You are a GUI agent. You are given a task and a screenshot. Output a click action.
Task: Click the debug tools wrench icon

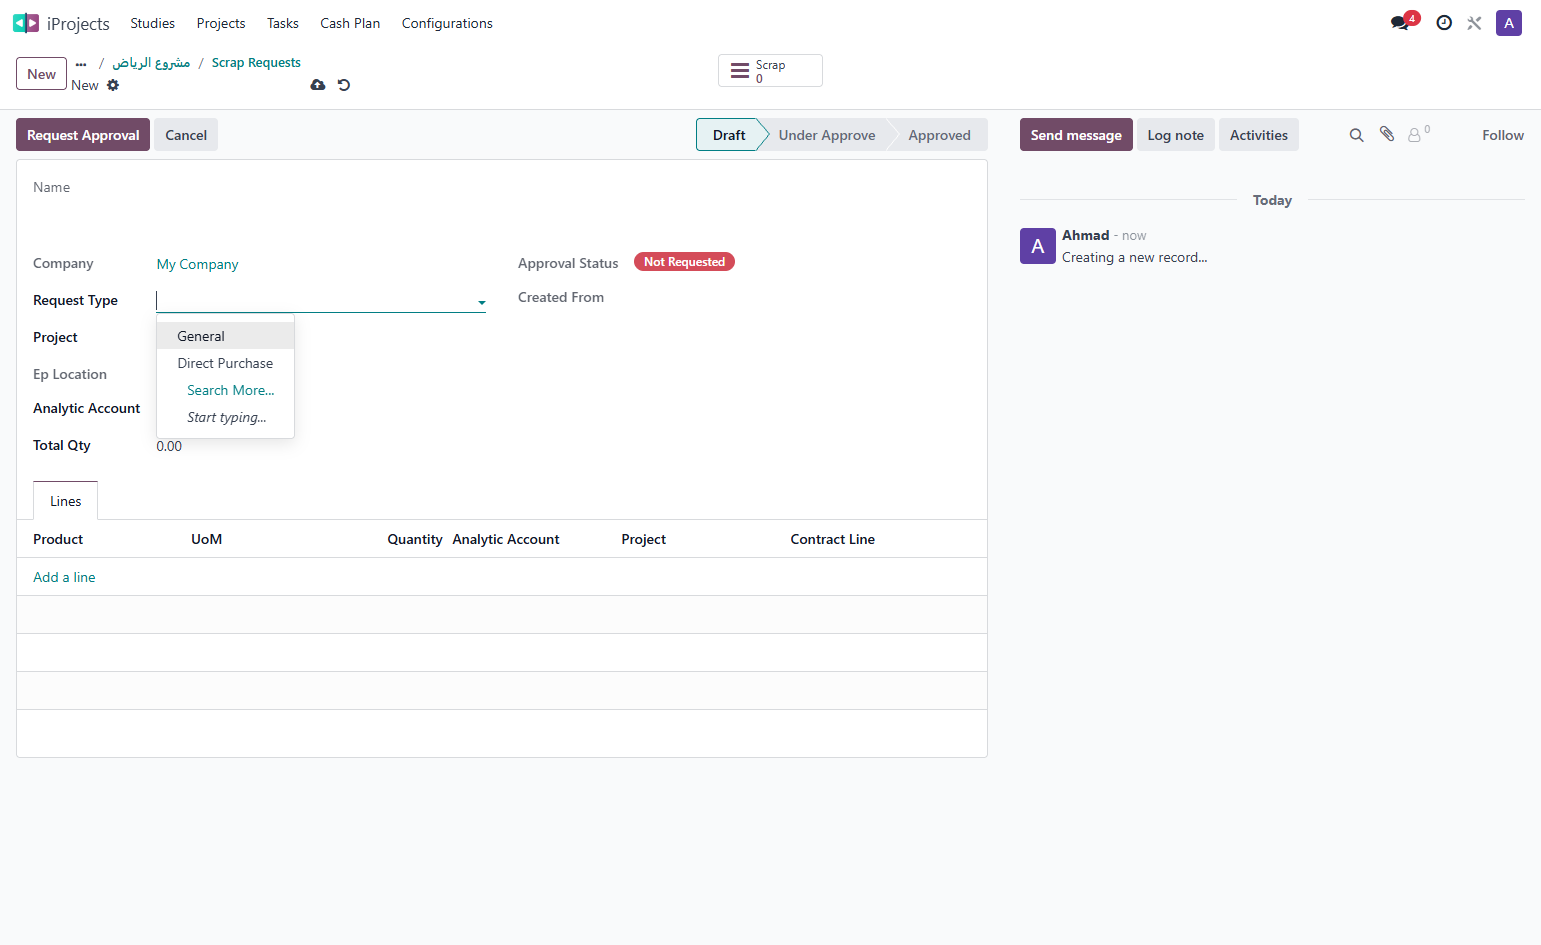click(x=1474, y=23)
